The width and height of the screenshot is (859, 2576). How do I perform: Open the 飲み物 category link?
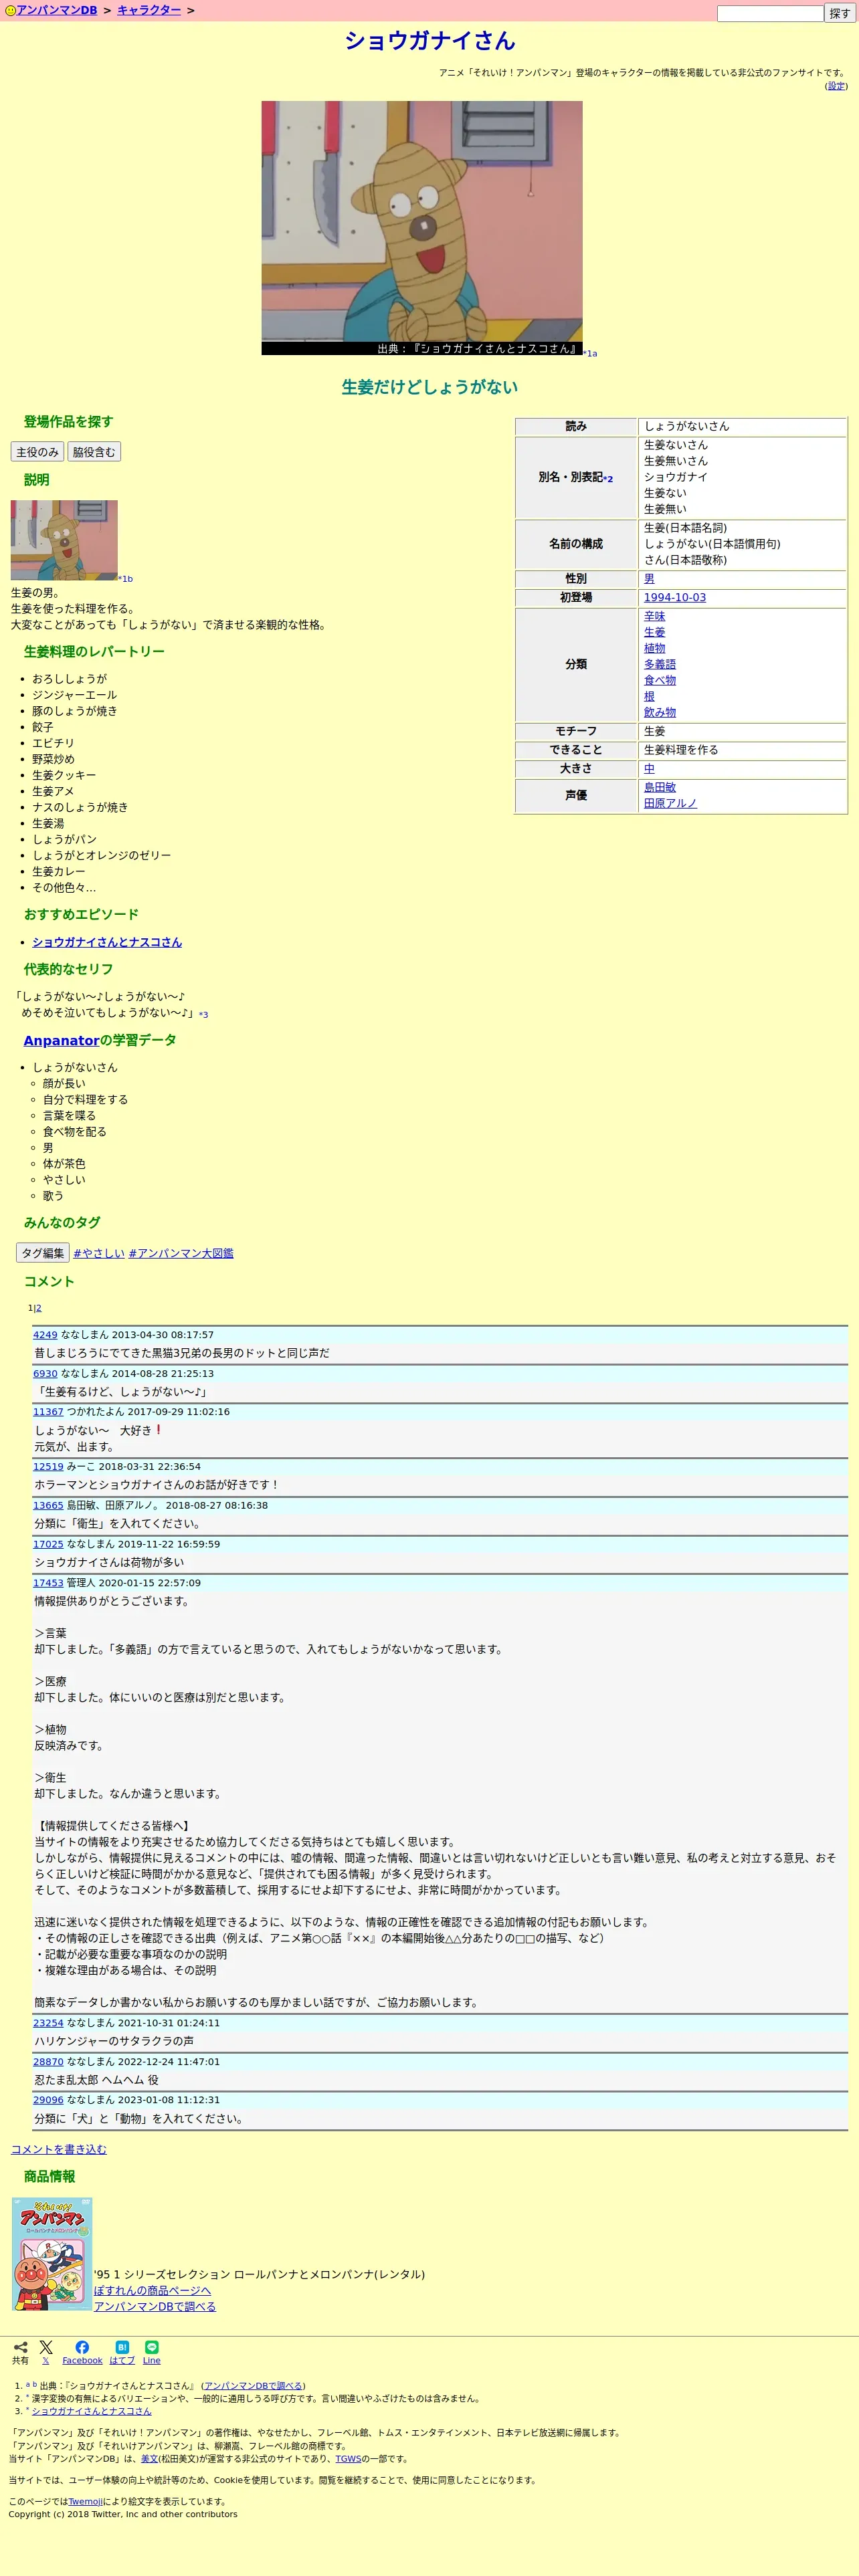pyautogui.click(x=659, y=712)
